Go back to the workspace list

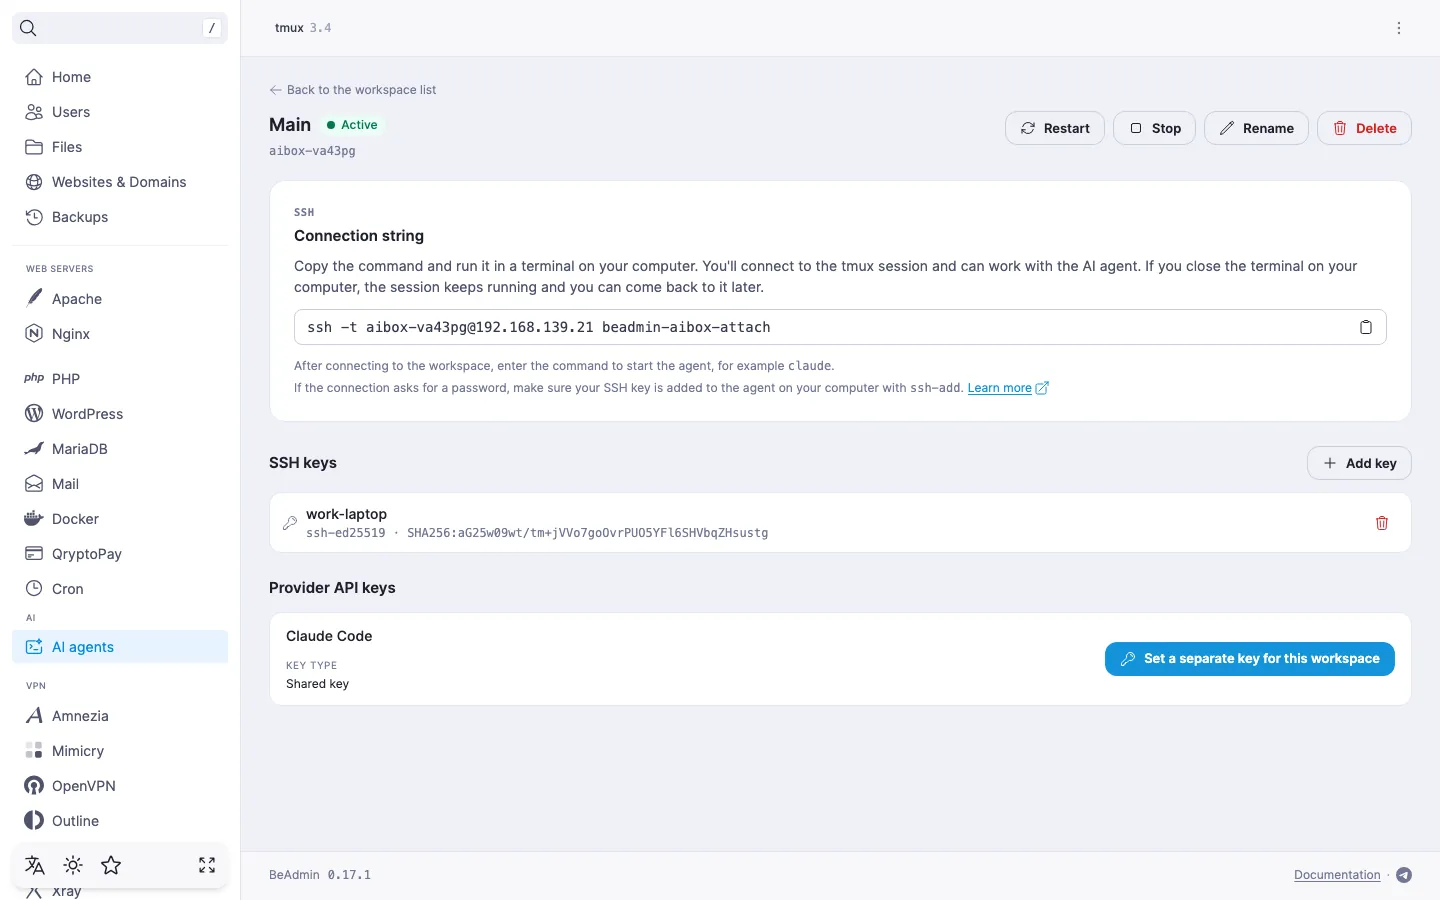point(353,90)
